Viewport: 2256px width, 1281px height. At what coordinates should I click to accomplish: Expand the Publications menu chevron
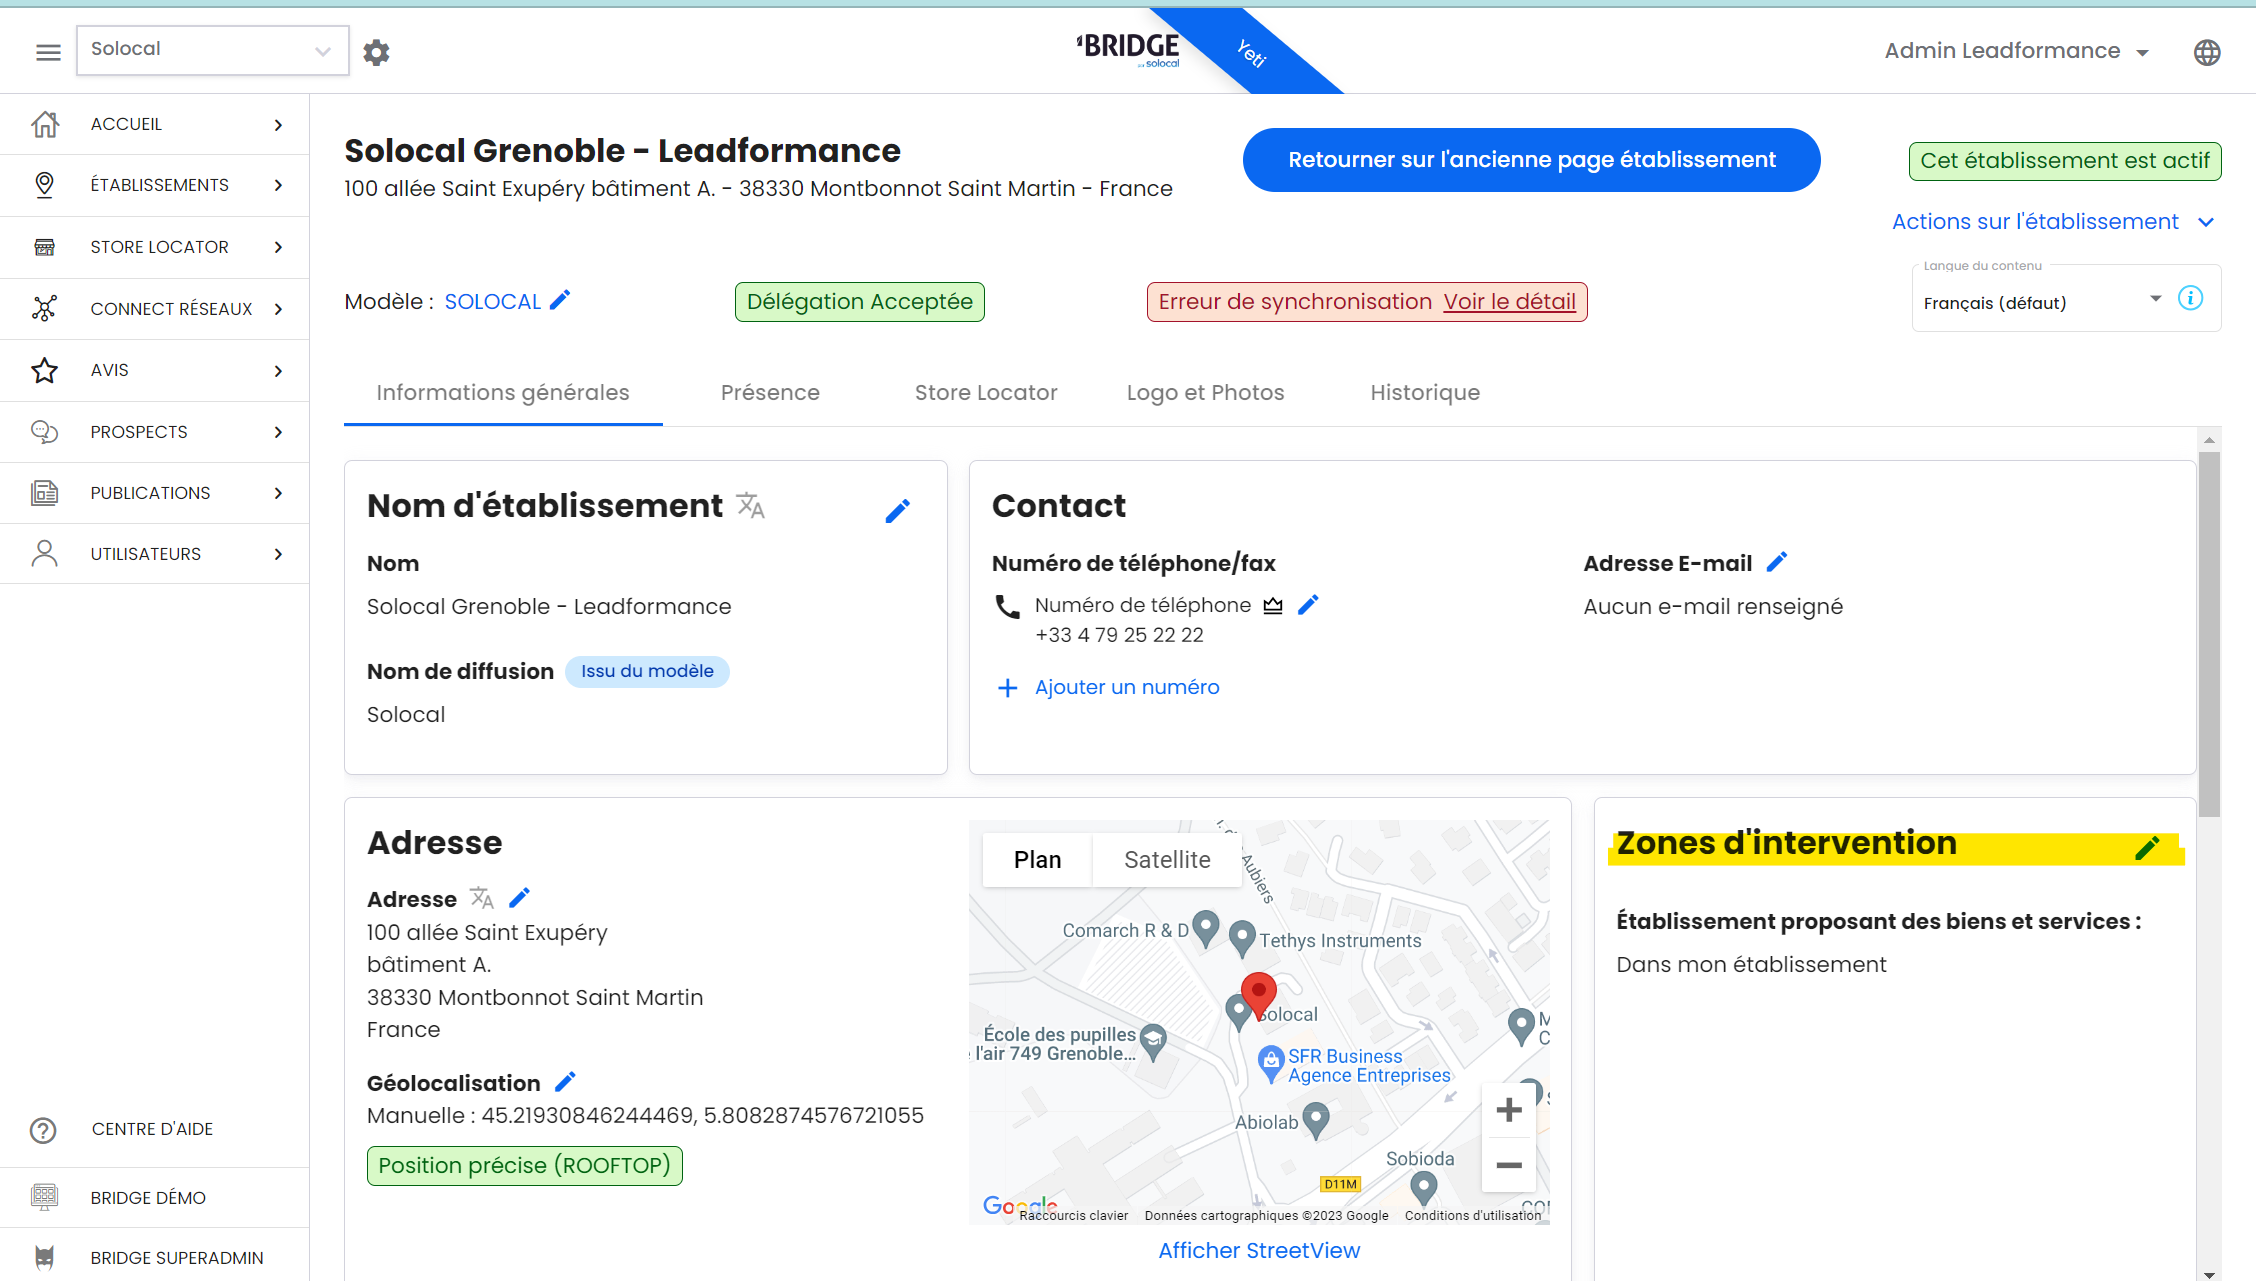pyautogui.click(x=279, y=493)
